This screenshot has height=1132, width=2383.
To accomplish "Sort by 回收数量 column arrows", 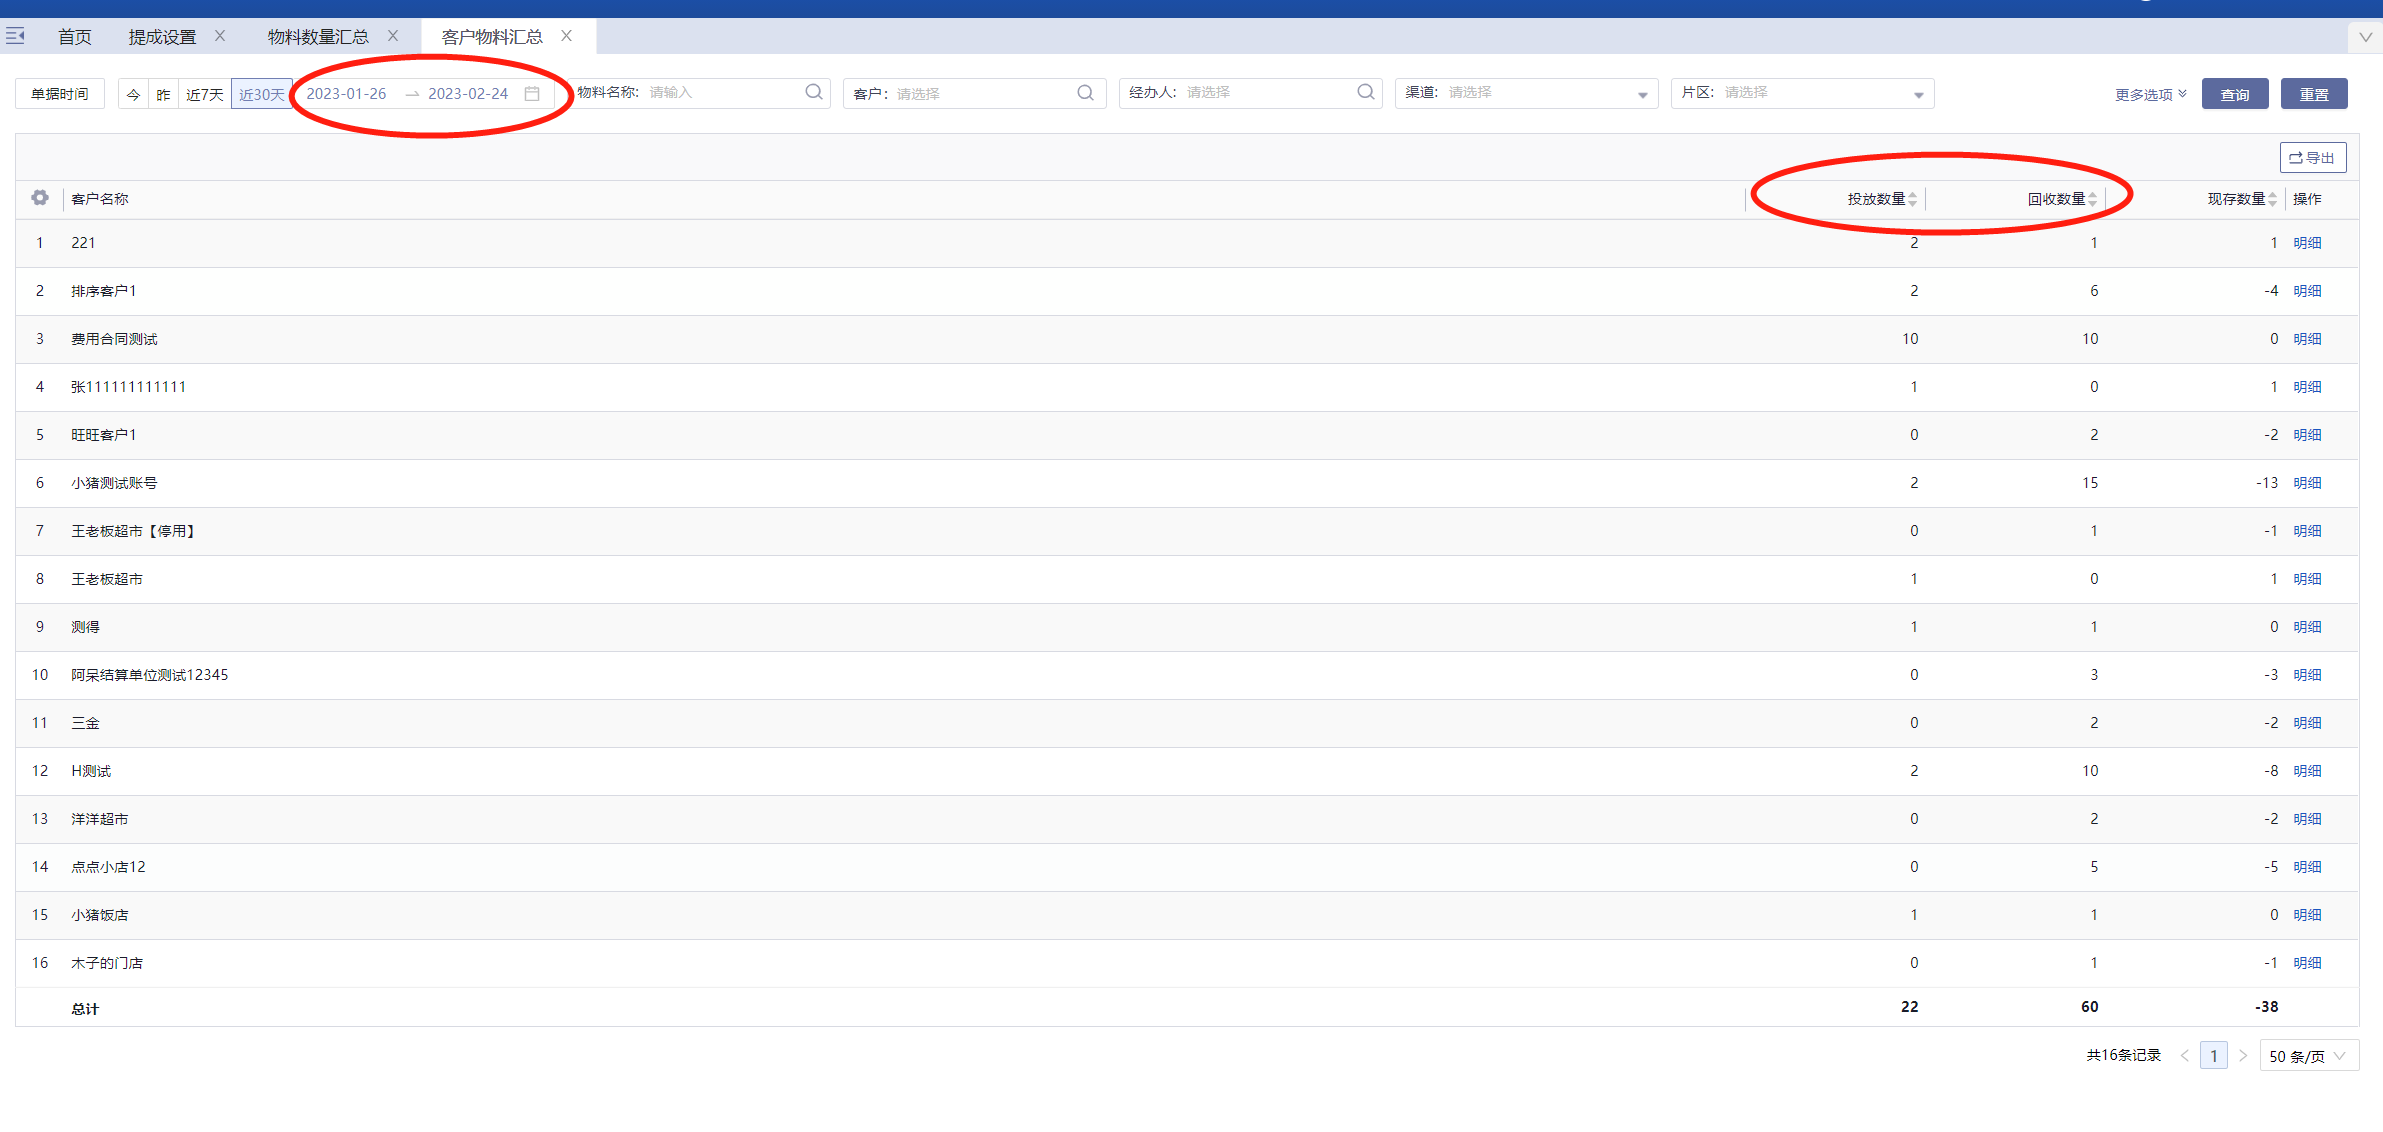I will (2092, 199).
